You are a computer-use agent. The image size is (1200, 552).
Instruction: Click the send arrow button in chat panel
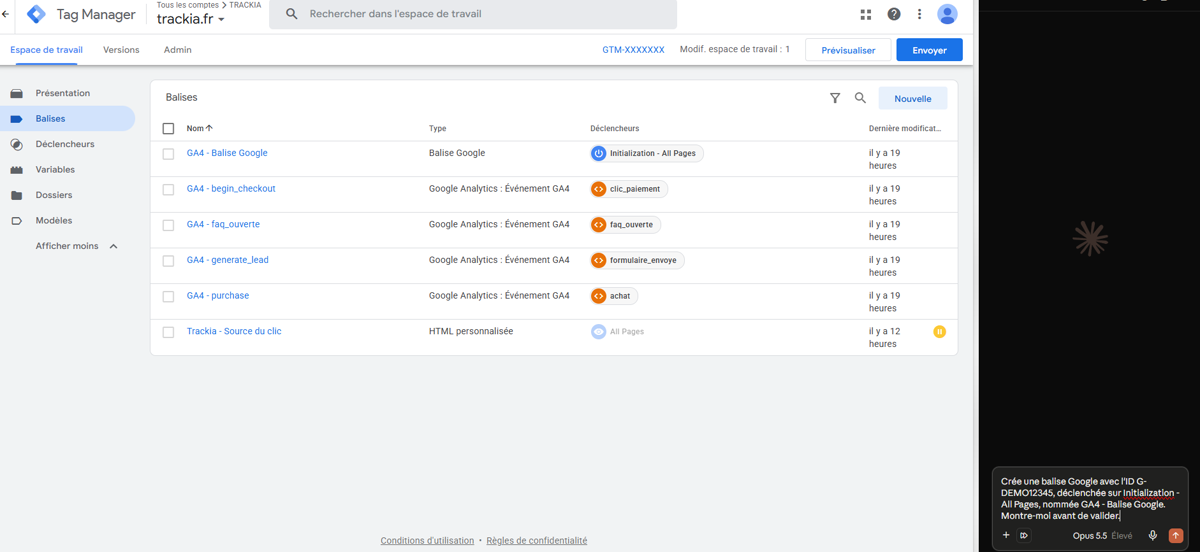pos(1176,536)
